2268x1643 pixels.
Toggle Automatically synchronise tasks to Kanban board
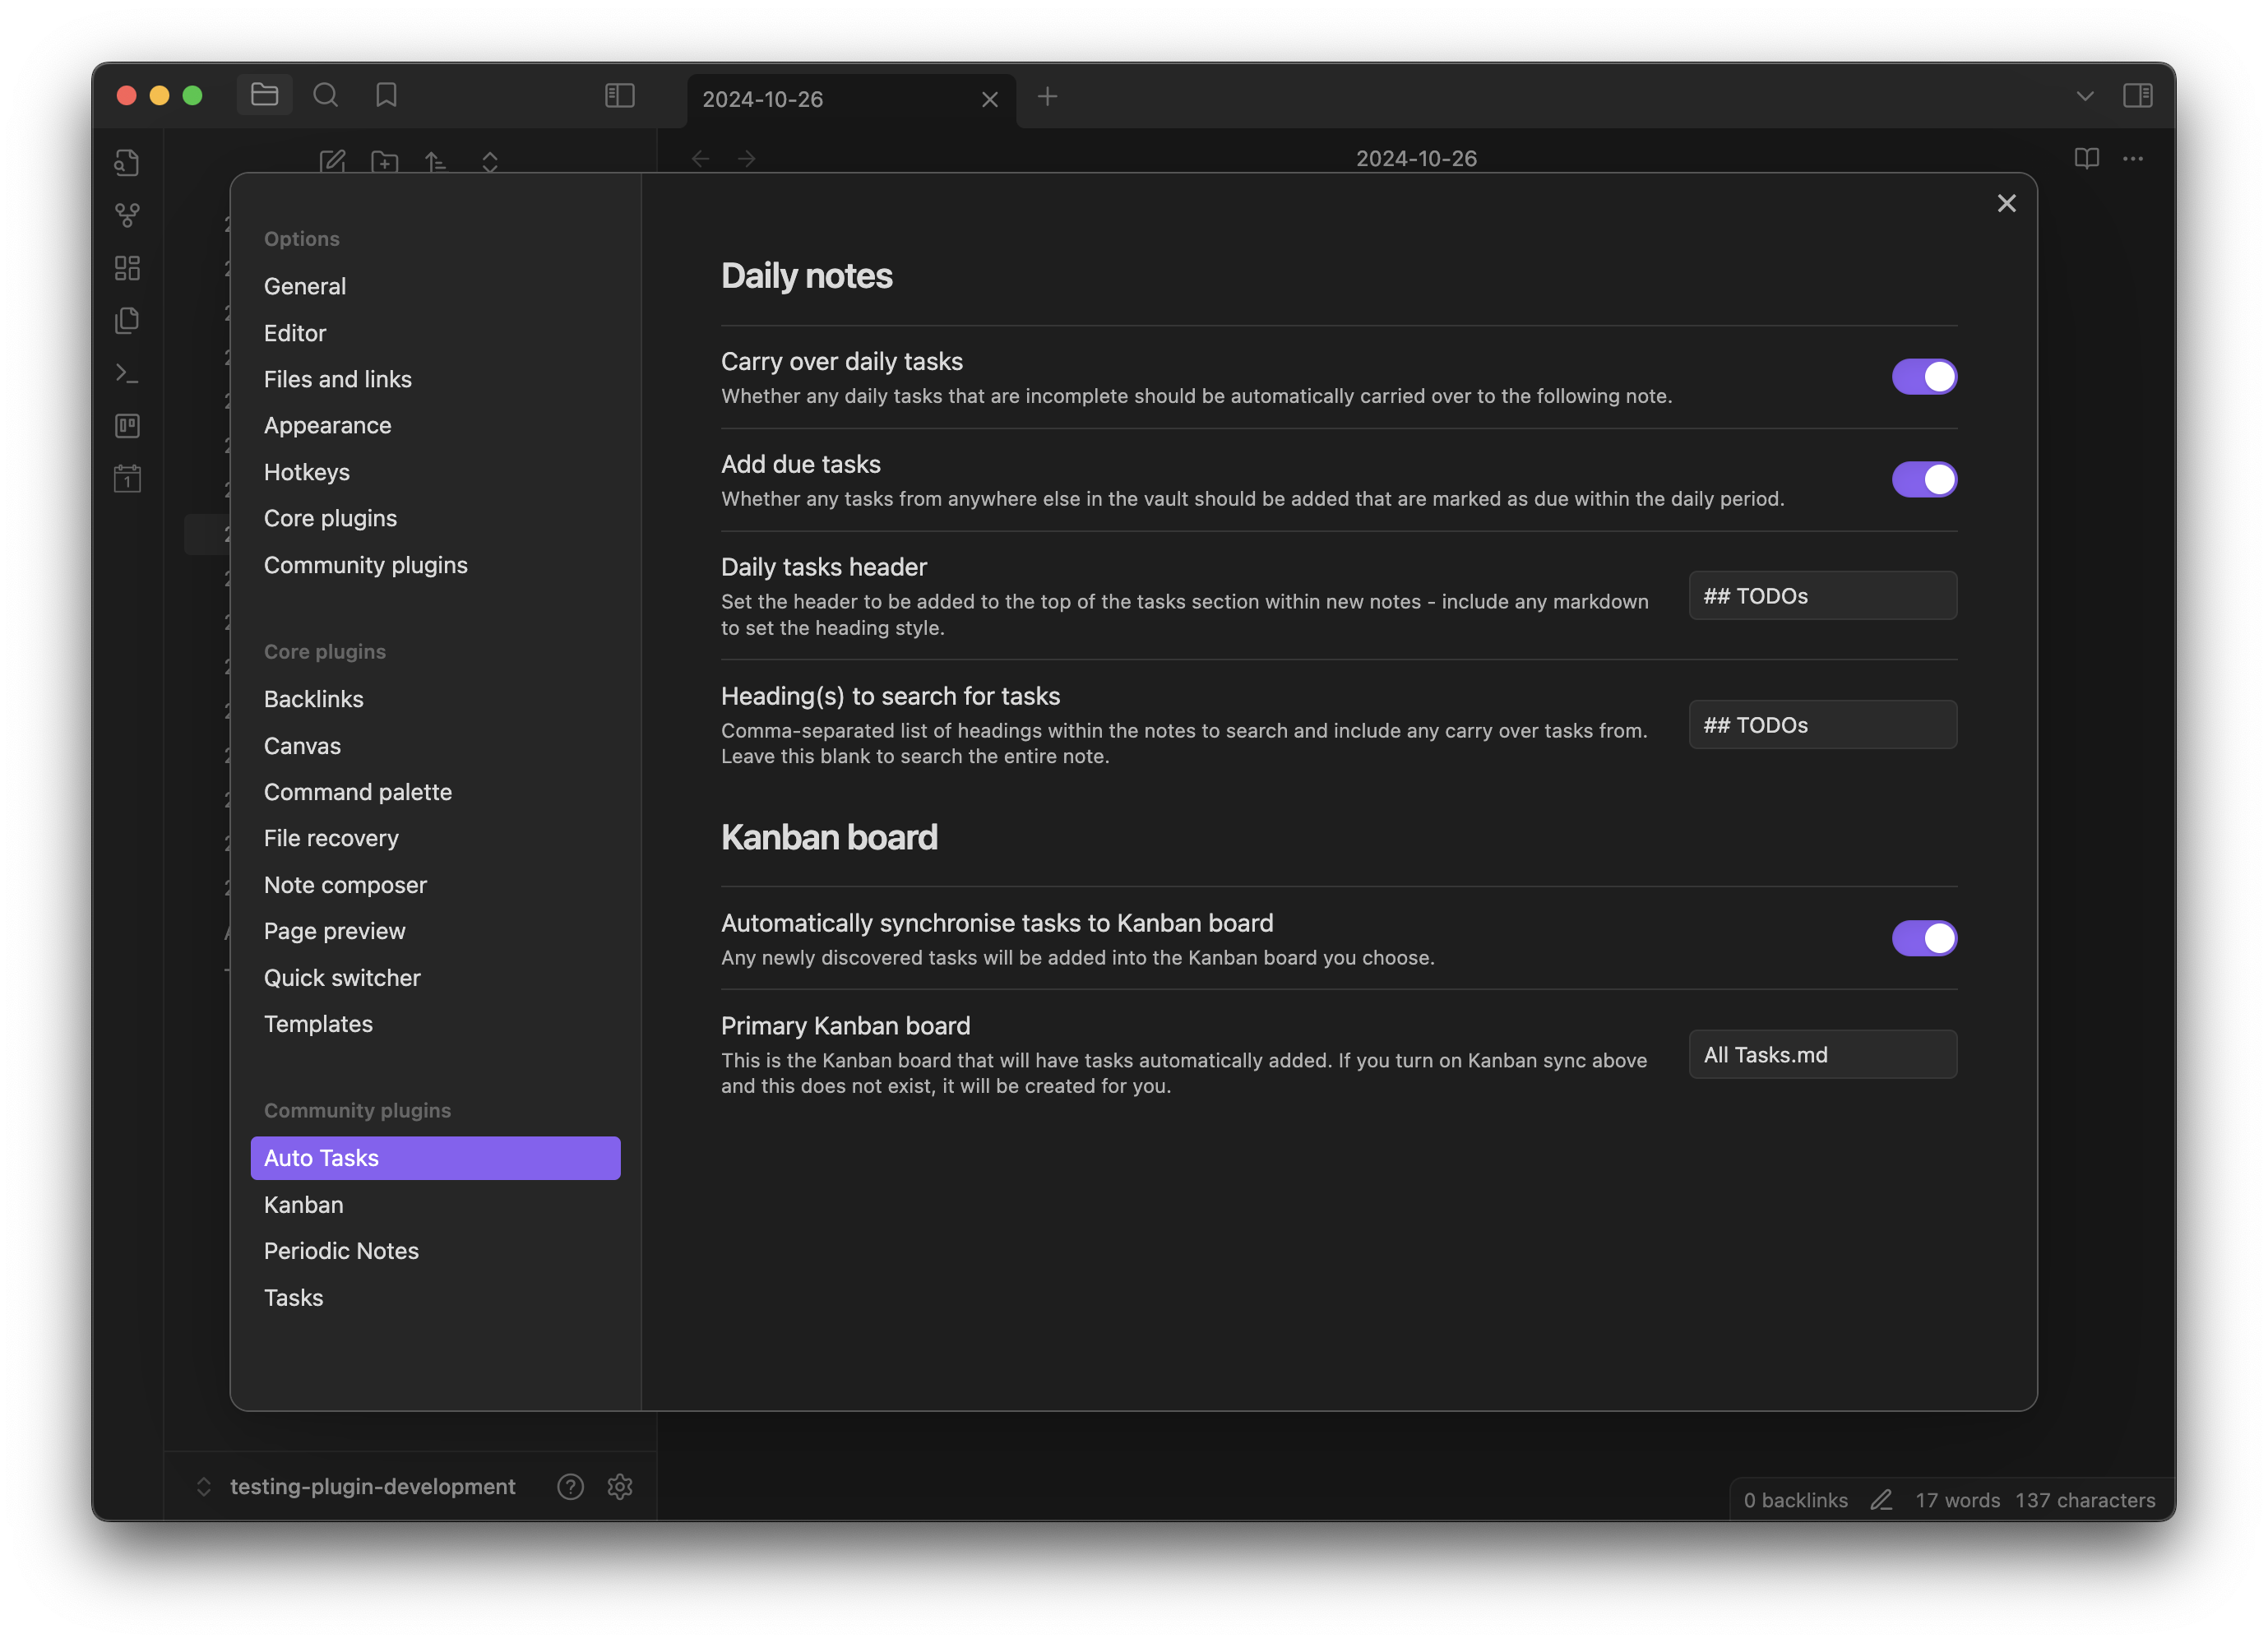pos(1924,938)
